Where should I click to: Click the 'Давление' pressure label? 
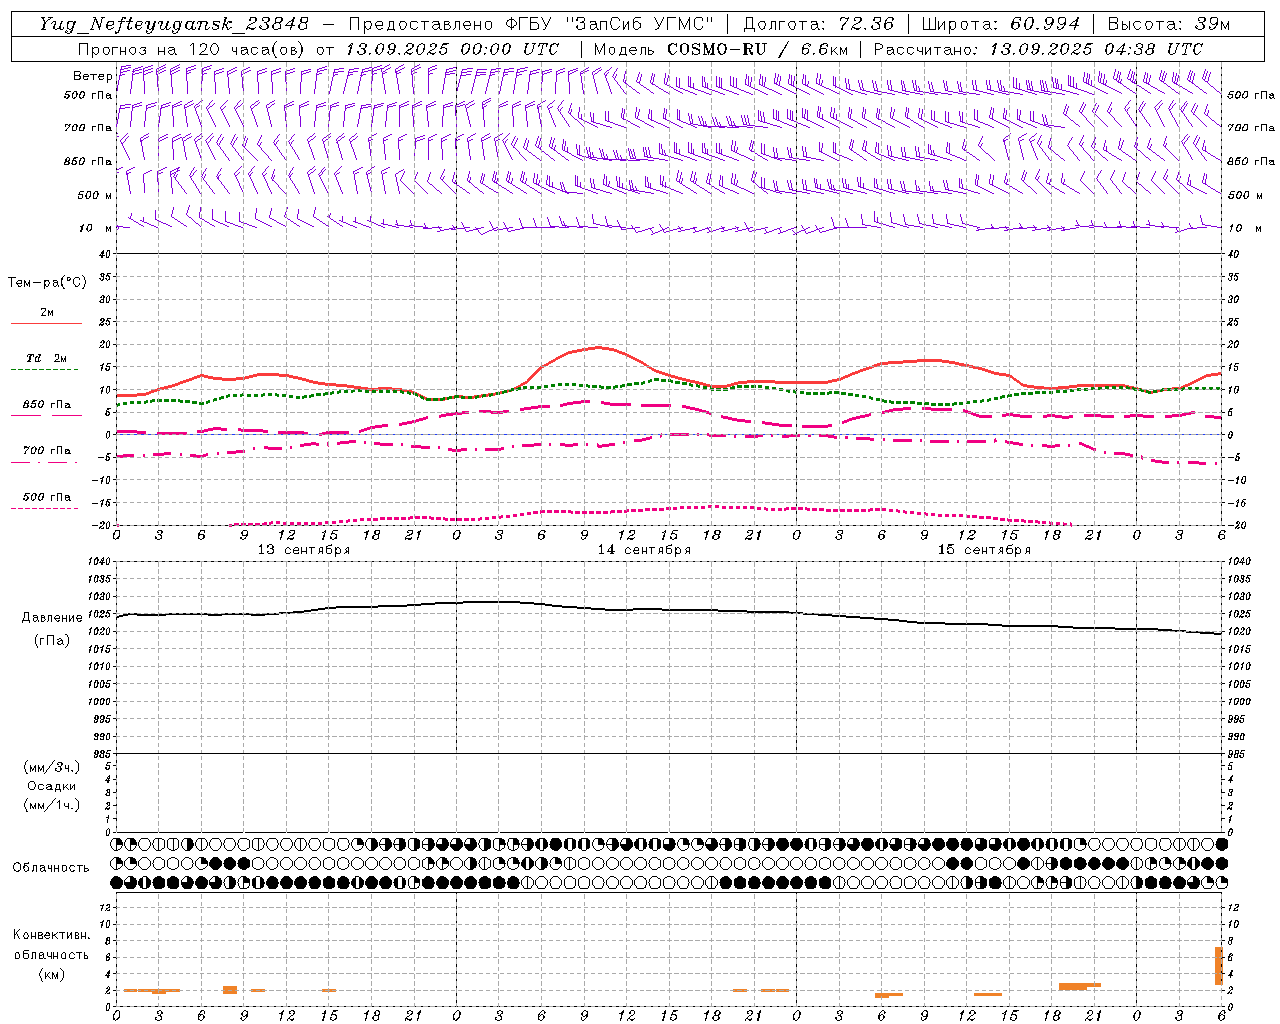tap(52, 618)
